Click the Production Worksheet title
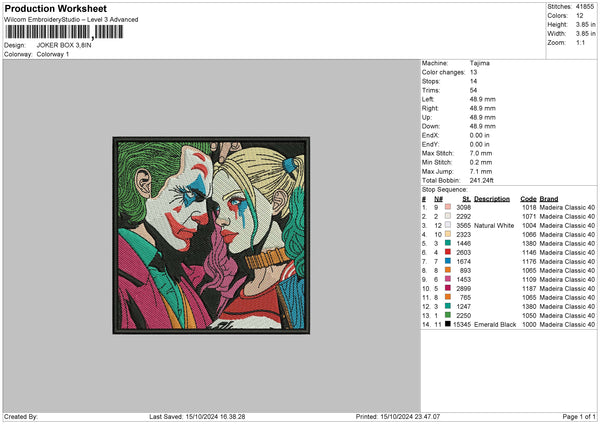600x424 pixels. (x=55, y=8)
